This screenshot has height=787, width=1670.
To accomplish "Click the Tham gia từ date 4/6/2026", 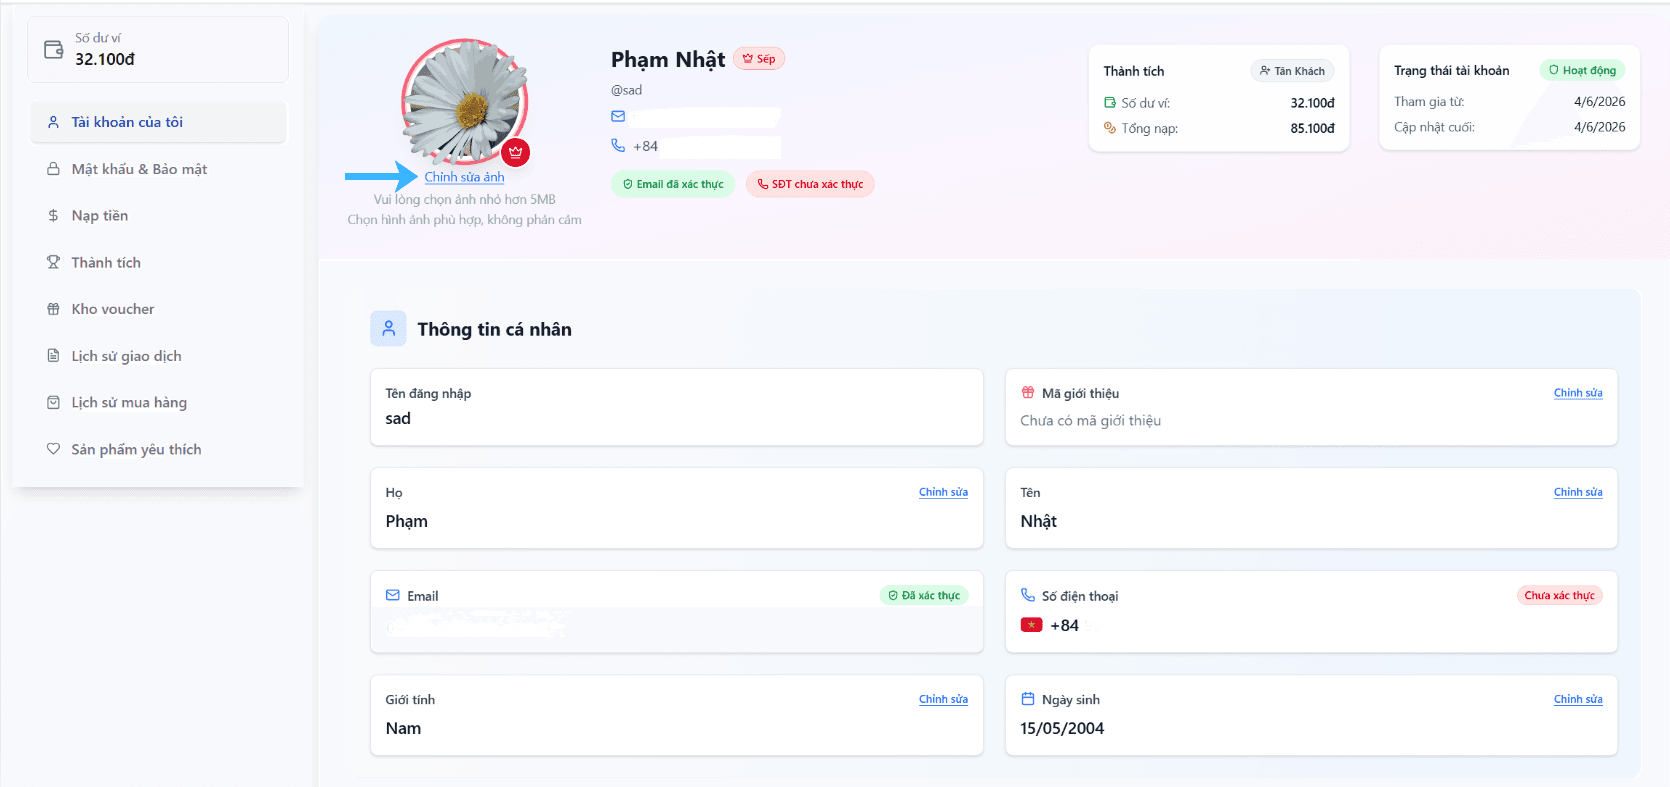I will point(1599,101).
